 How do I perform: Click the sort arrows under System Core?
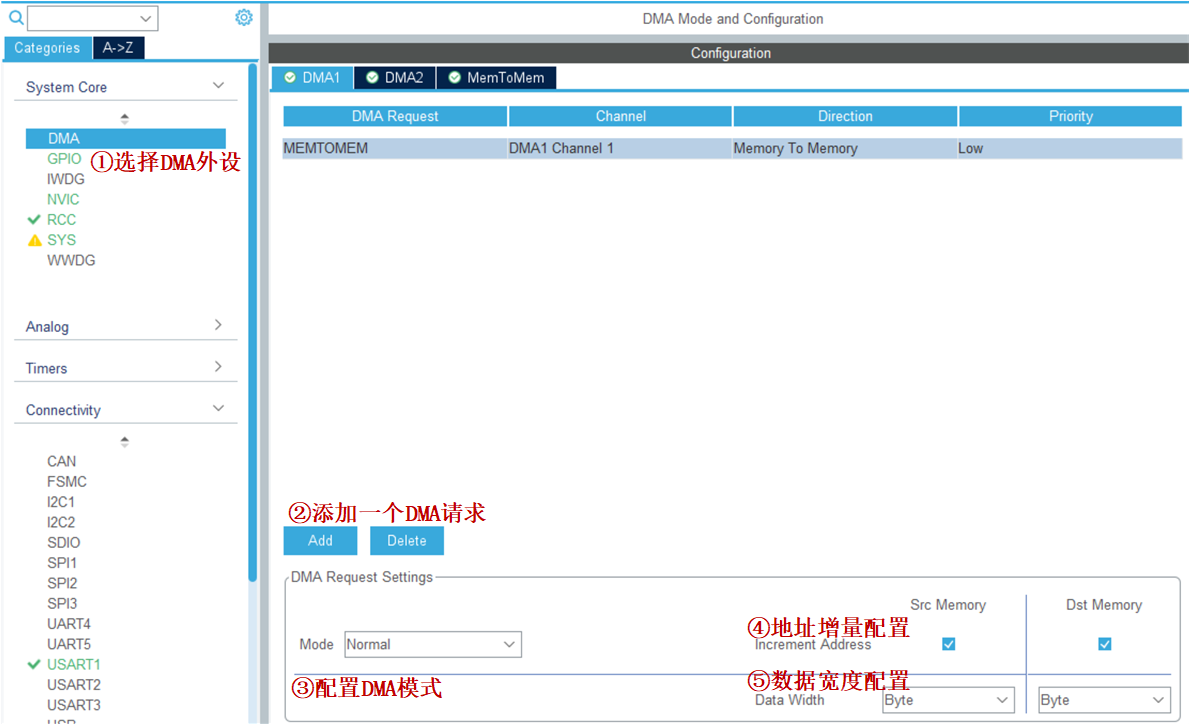point(125,118)
